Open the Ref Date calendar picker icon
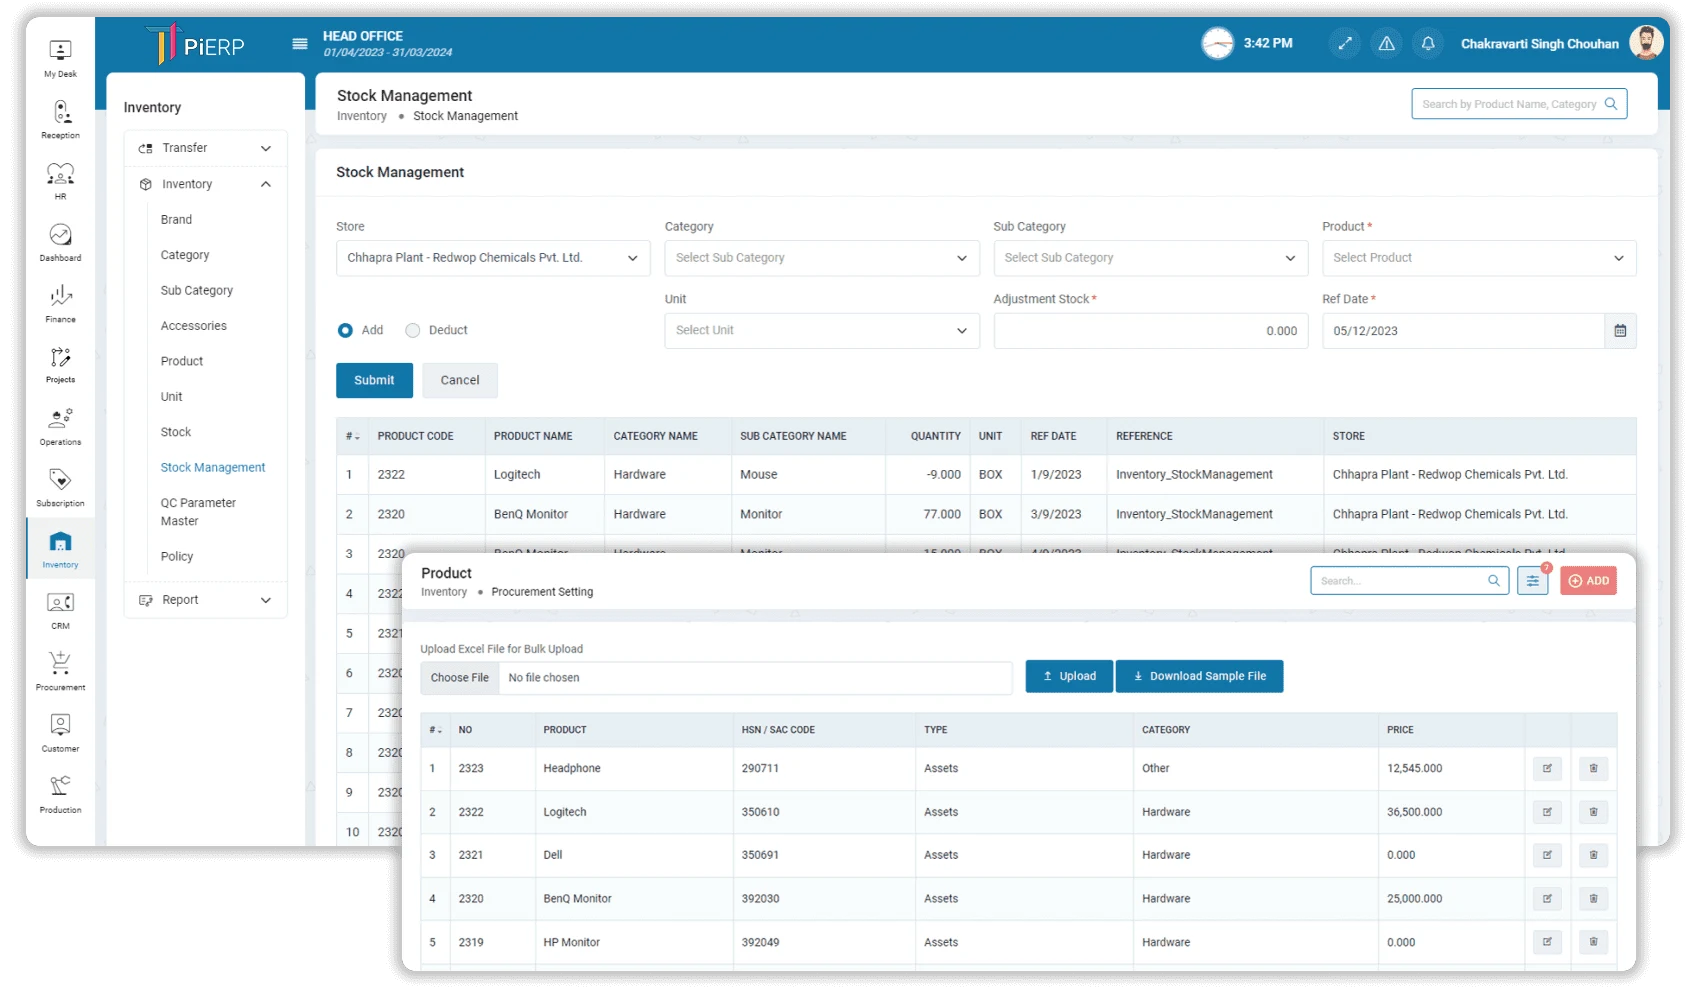Image resolution: width=1696 pixels, height=988 pixels. tap(1620, 331)
